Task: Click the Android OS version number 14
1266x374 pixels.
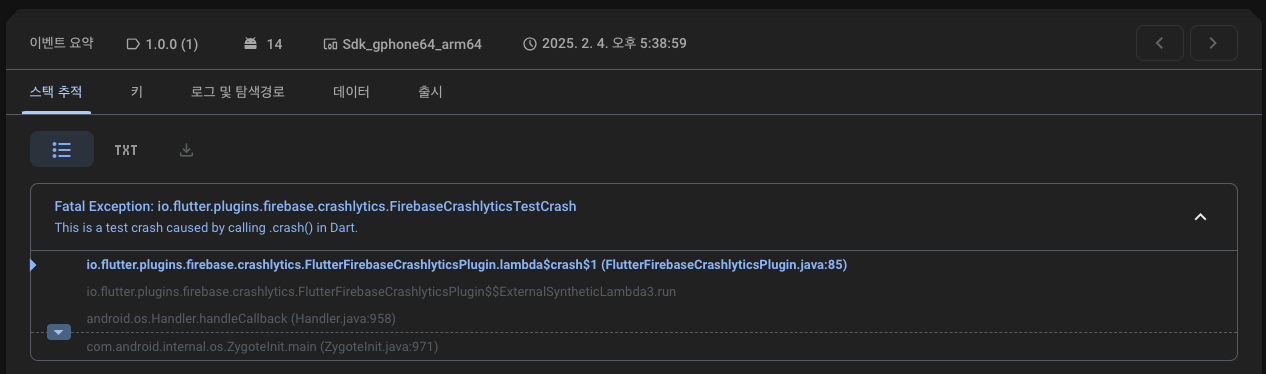Action: (274, 44)
